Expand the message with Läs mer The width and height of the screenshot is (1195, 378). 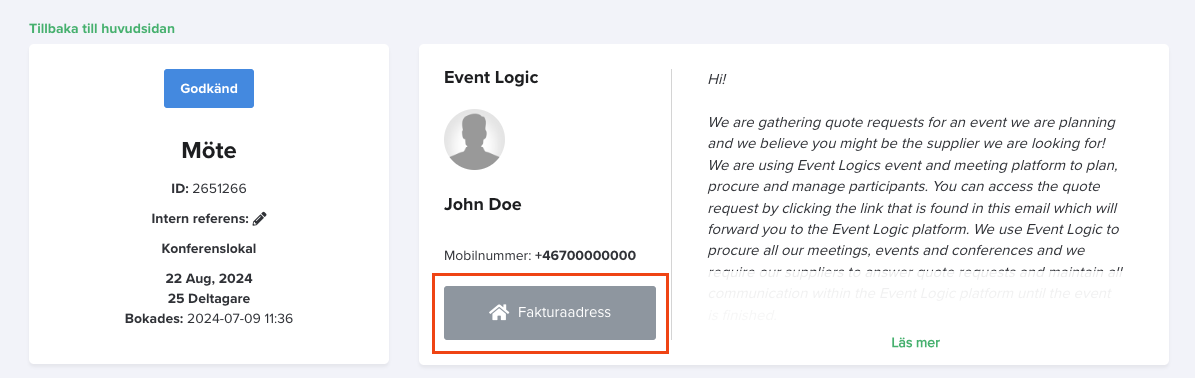tap(915, 343)
